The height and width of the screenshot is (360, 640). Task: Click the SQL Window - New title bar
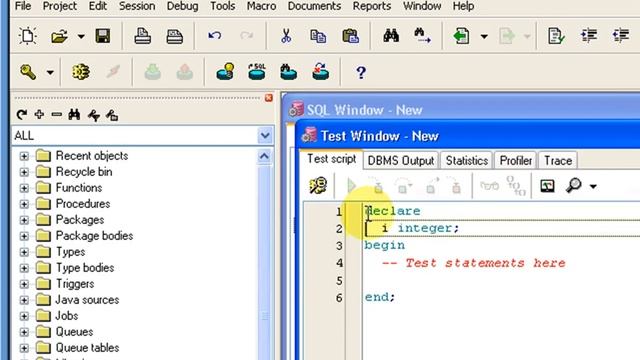[x=461, y=110]
